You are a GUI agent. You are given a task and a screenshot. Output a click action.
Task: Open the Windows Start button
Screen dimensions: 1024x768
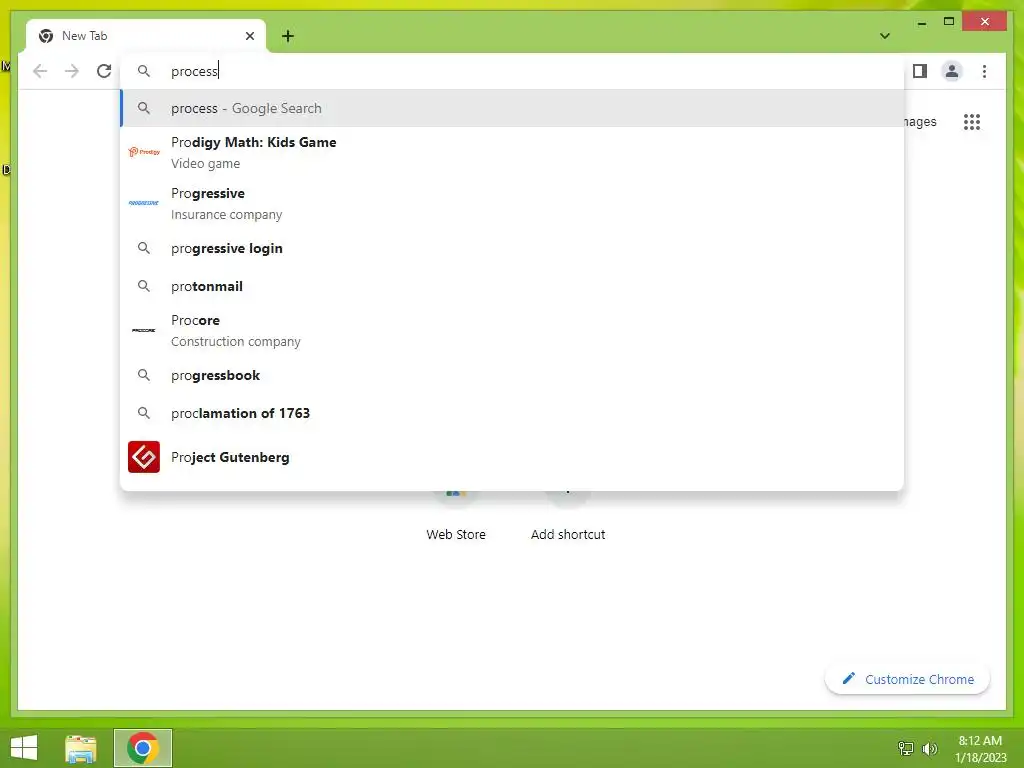pyautogui.click(x=24, y=748)
